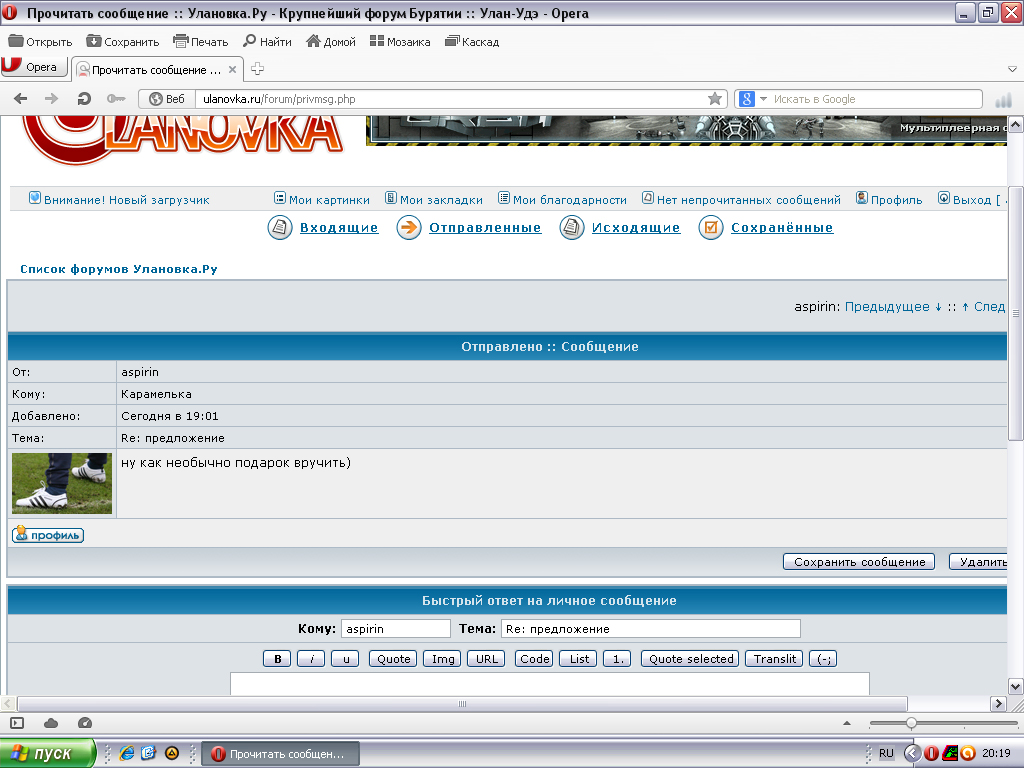
Task: Open the Сохранённые messages folder
Action: pyautogui.click(x=781, y=228)
